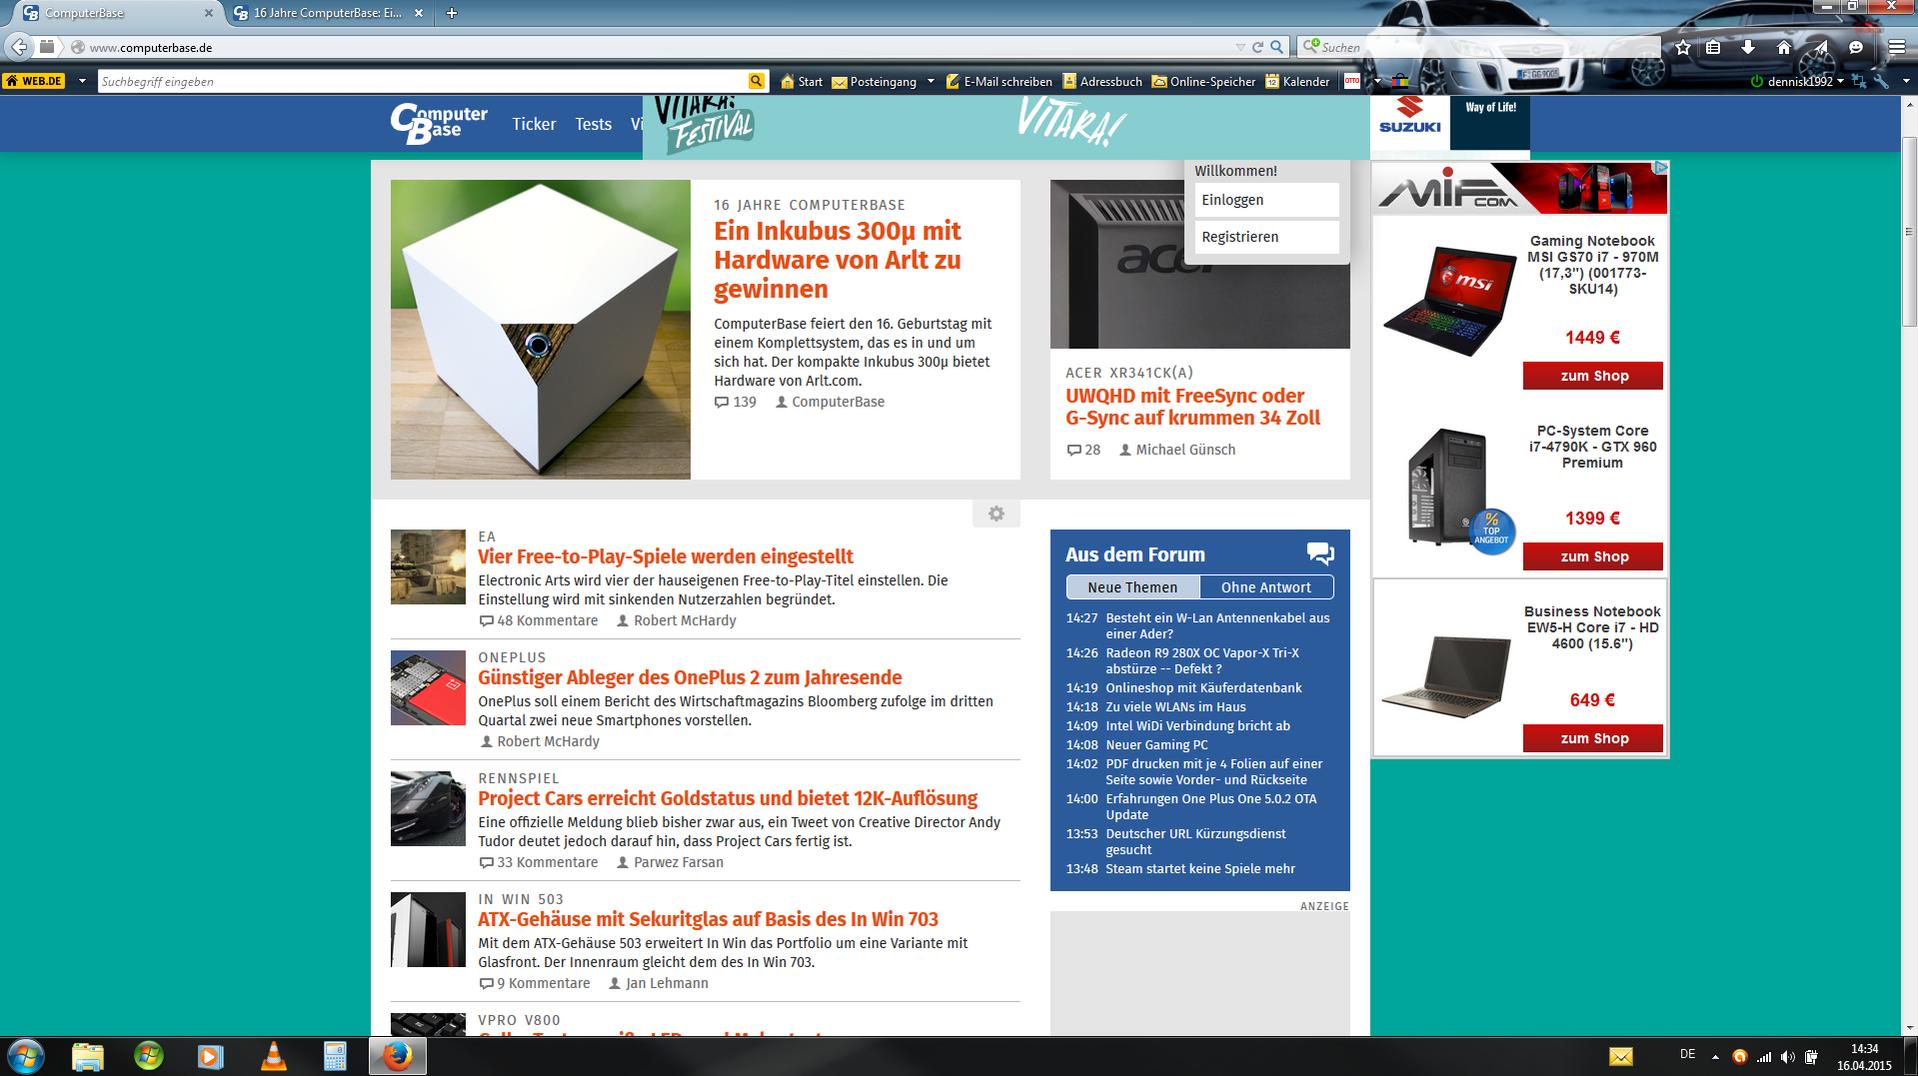Viewport: 1918px width, 1076px height.
Task: Open the Windows Start orb
Action: (x=25, y=1056)
